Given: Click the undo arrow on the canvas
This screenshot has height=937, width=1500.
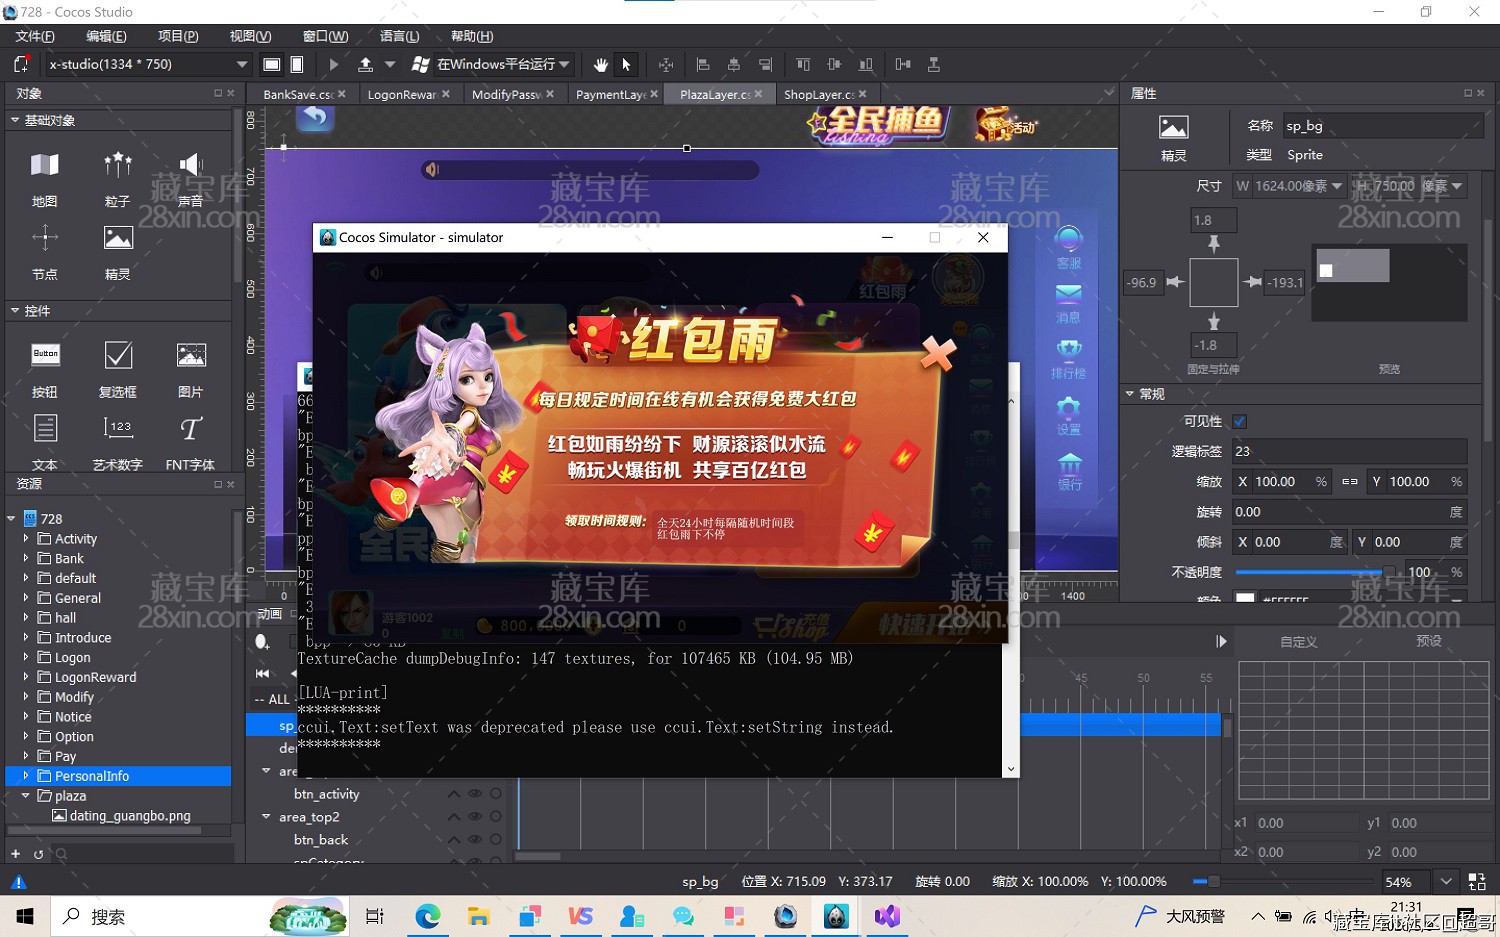Looking at the screenshot, I should 315,117.
